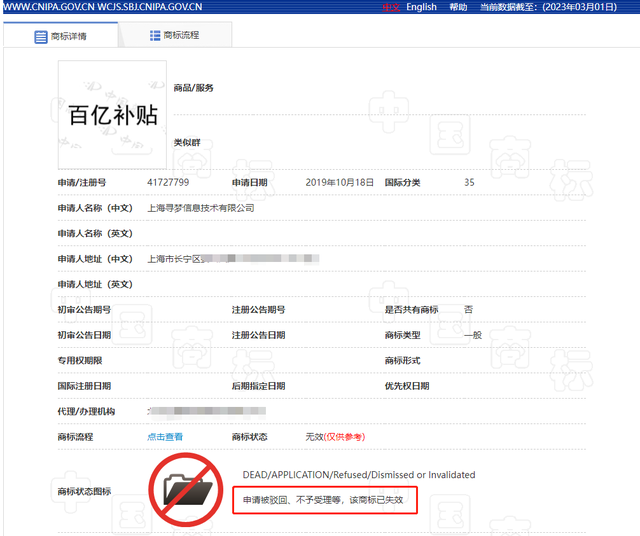Screen dimensions: 640x536
Task: Click the 后期指定日期 label
Action: point(258,386)
